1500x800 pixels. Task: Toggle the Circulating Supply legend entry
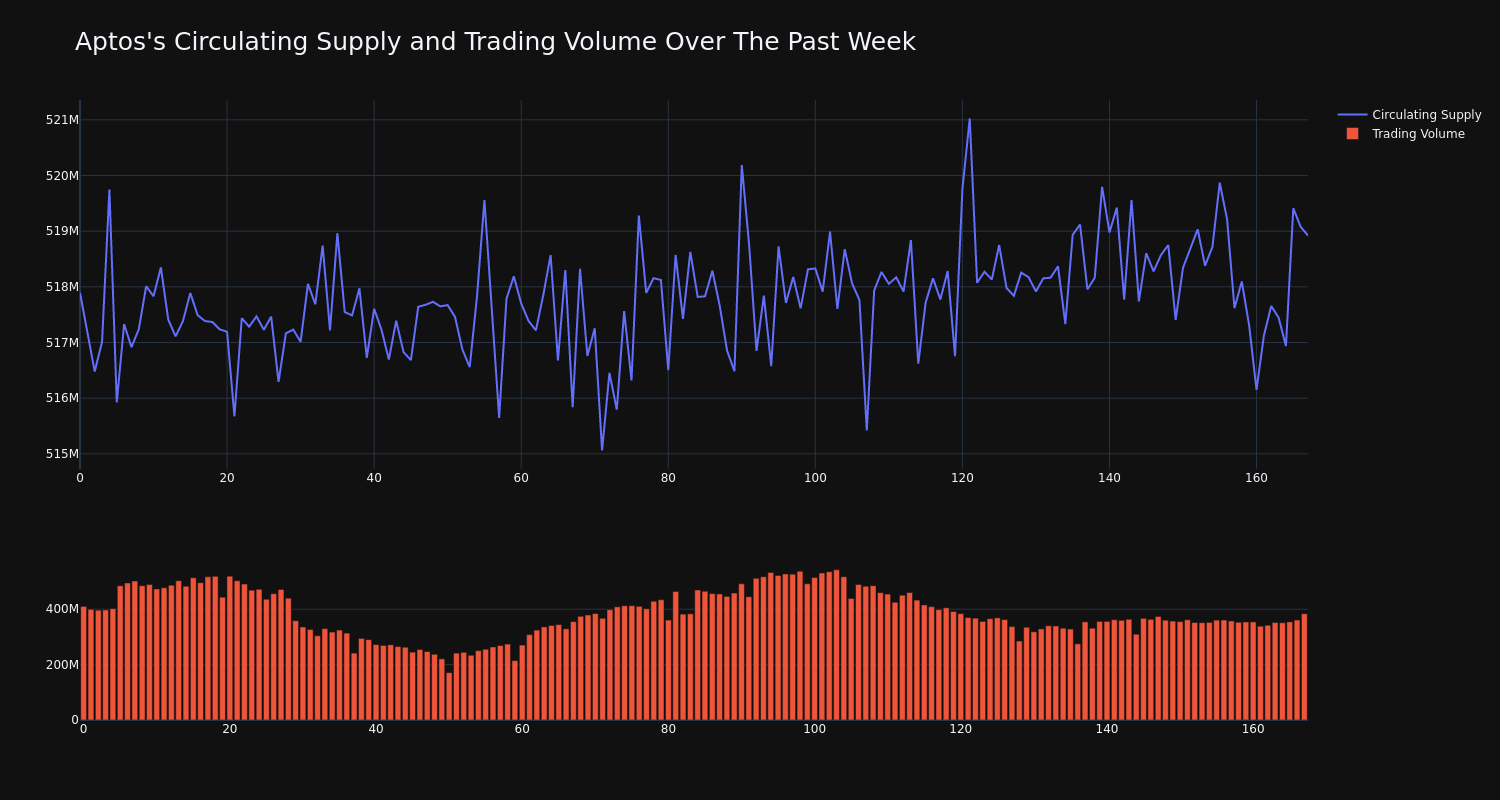point(1409,115)
